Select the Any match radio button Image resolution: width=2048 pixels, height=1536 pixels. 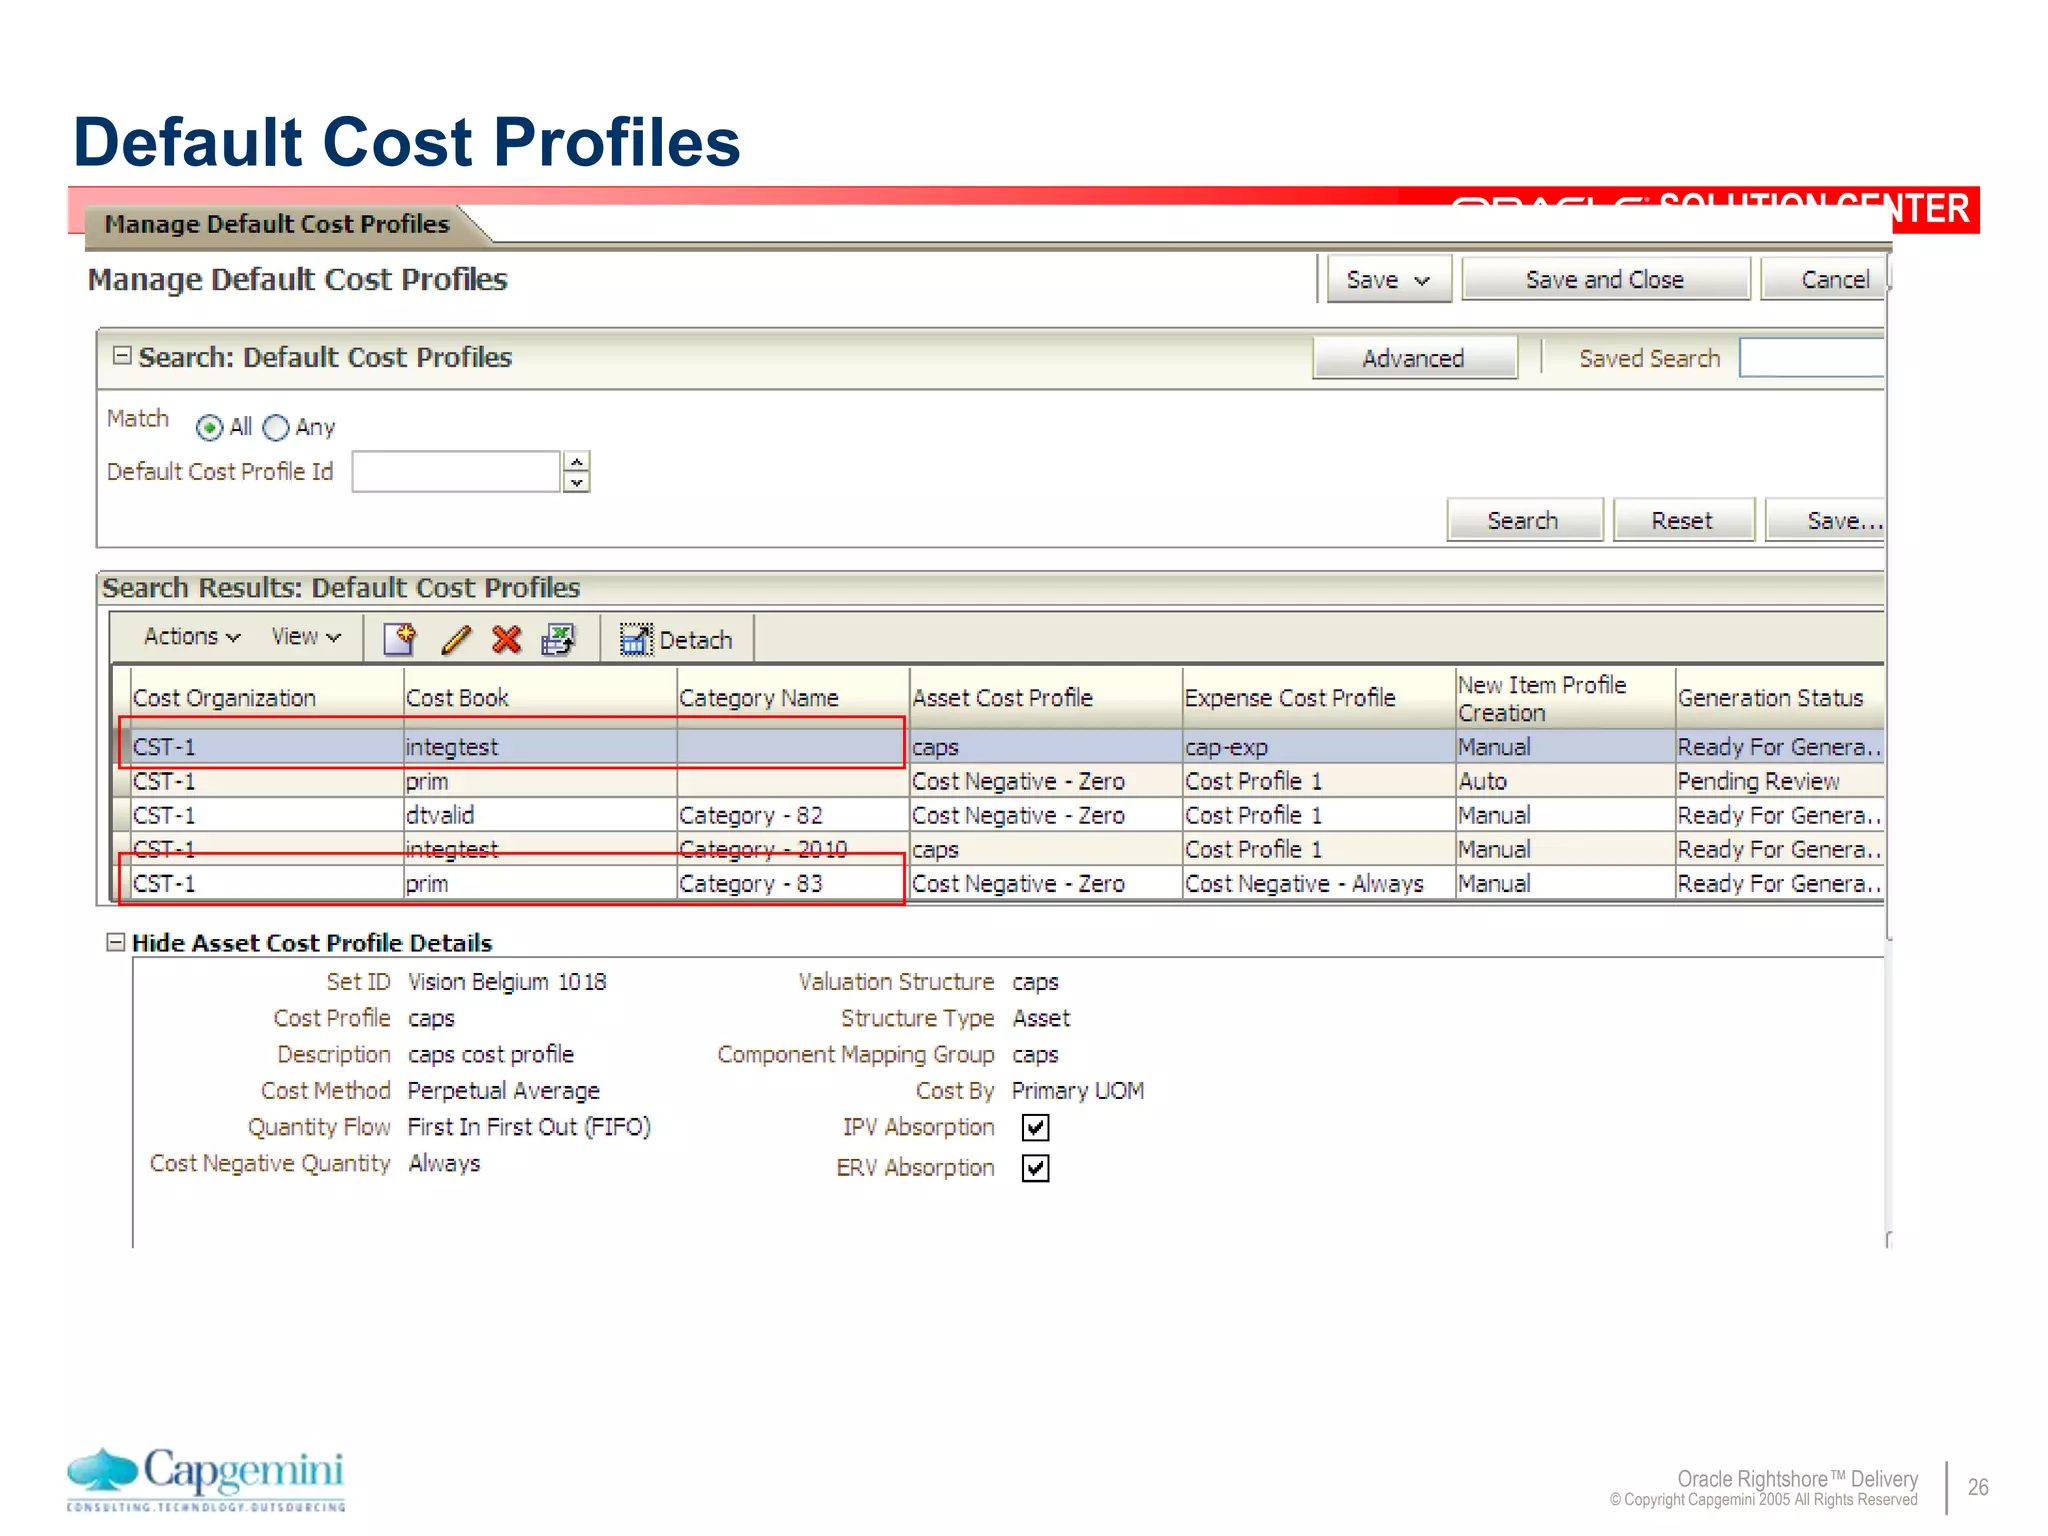pyautogui.click(x=276, y=428)
